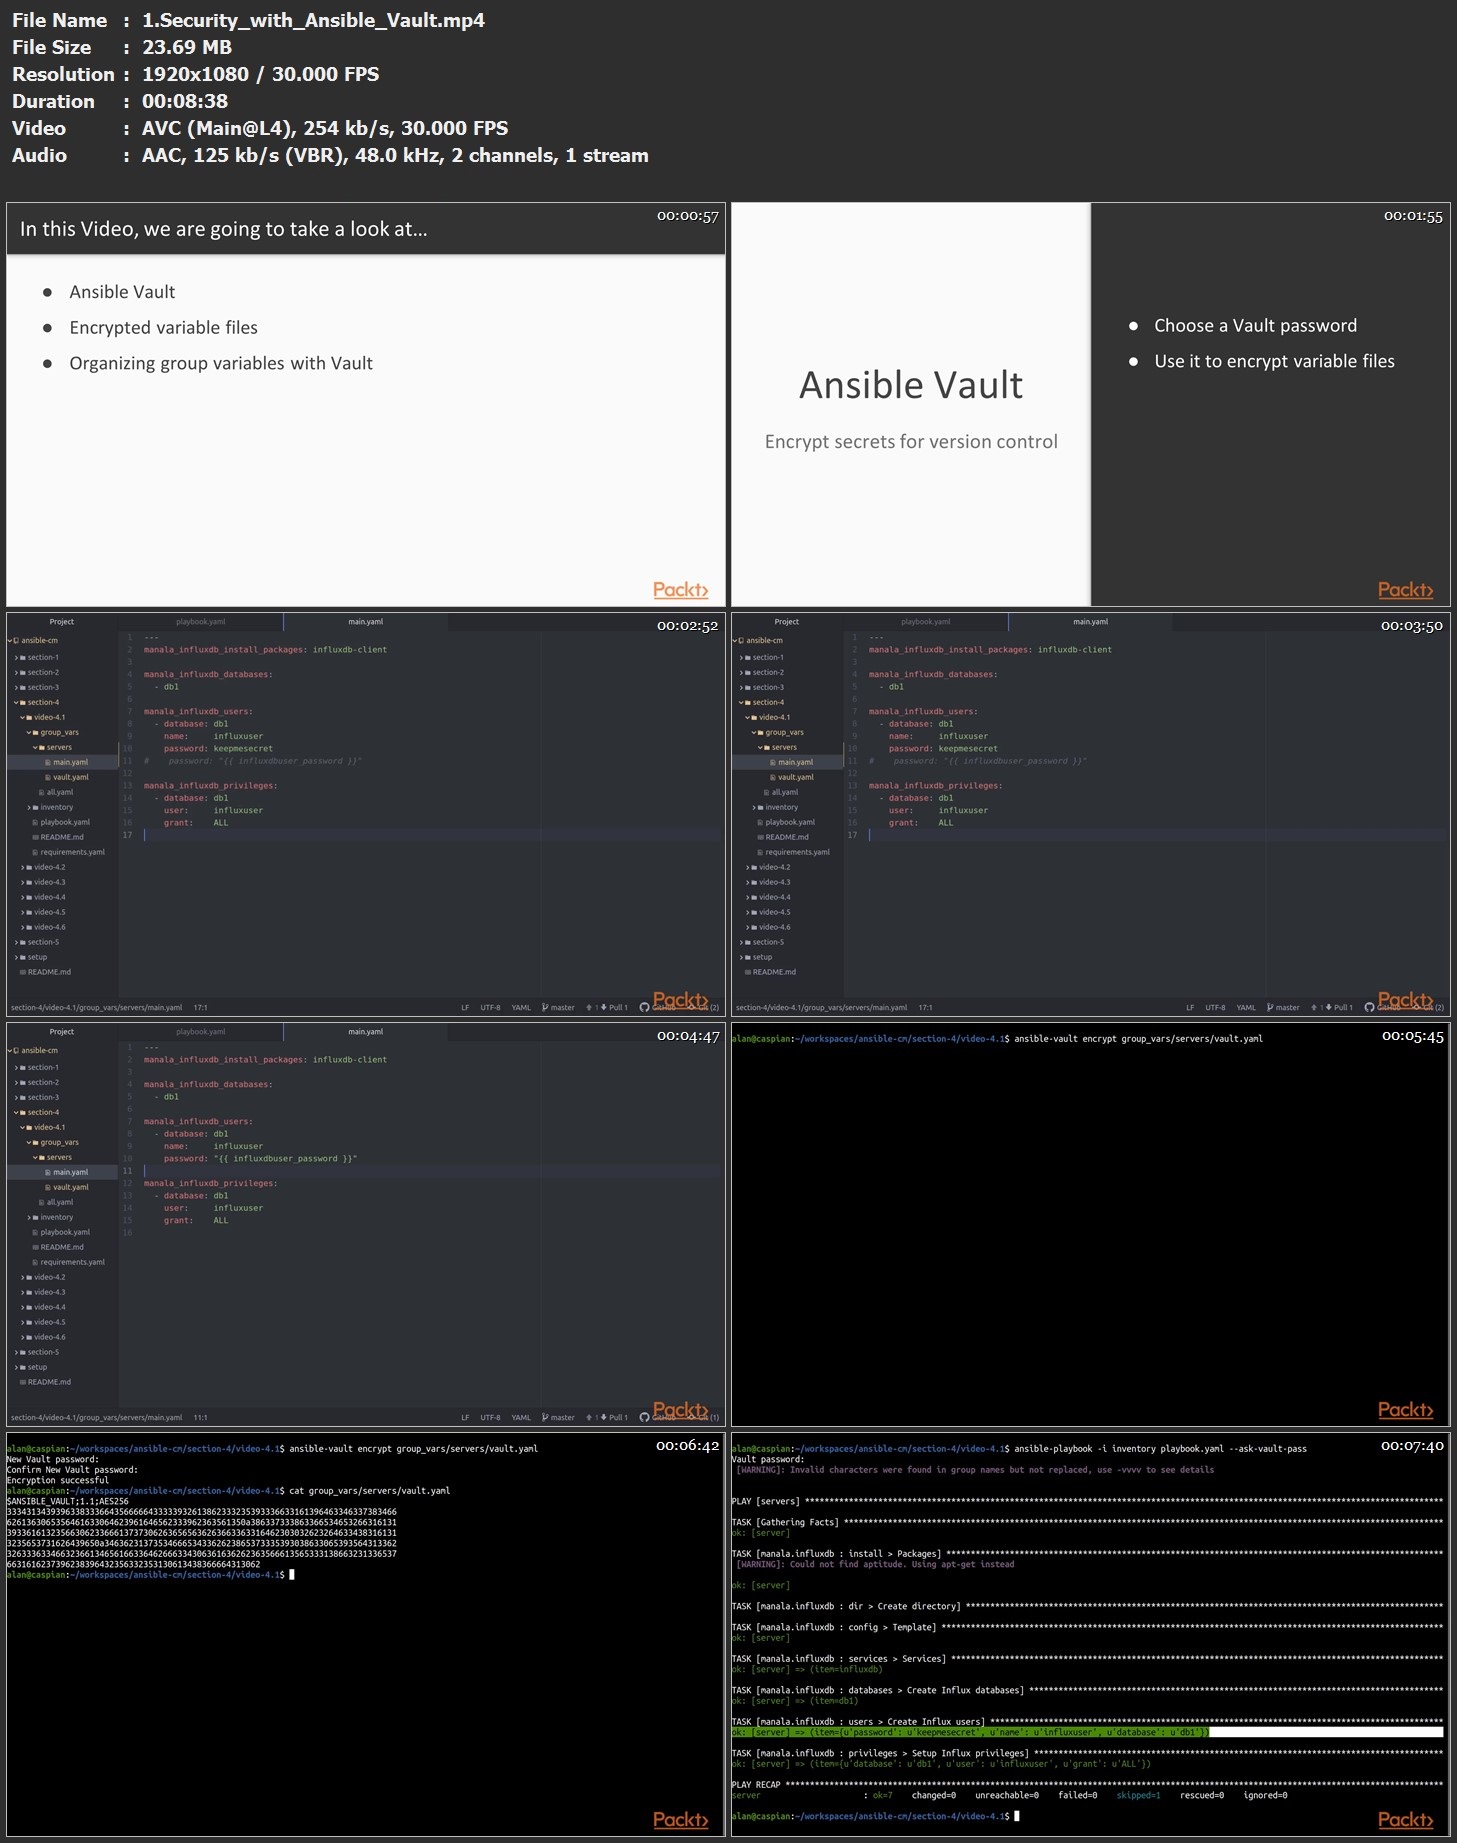This screenshot has width=1457, height=1843.
Task: In 00:02:52 frame, click the GitHub status icon
Action: (644, 1008)
